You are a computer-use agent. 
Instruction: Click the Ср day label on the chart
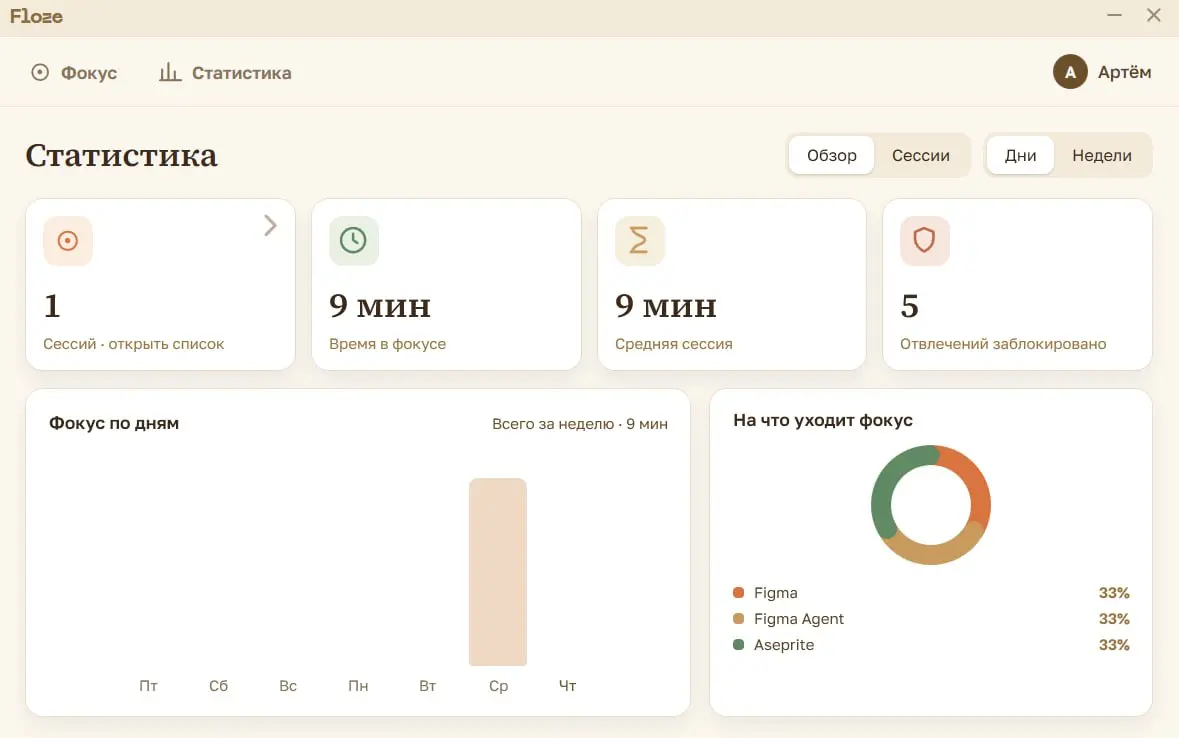click(499, 686)
